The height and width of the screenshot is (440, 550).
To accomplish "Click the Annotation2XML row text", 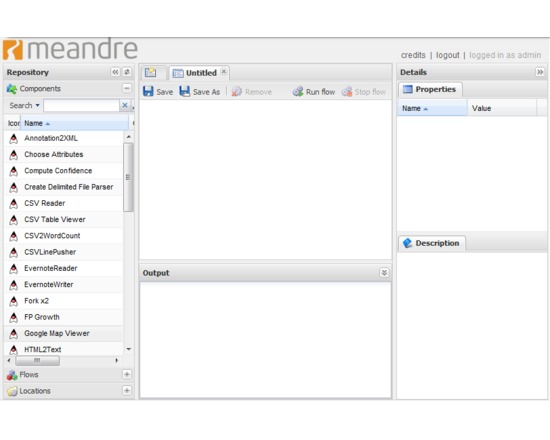I will (51, 138).
